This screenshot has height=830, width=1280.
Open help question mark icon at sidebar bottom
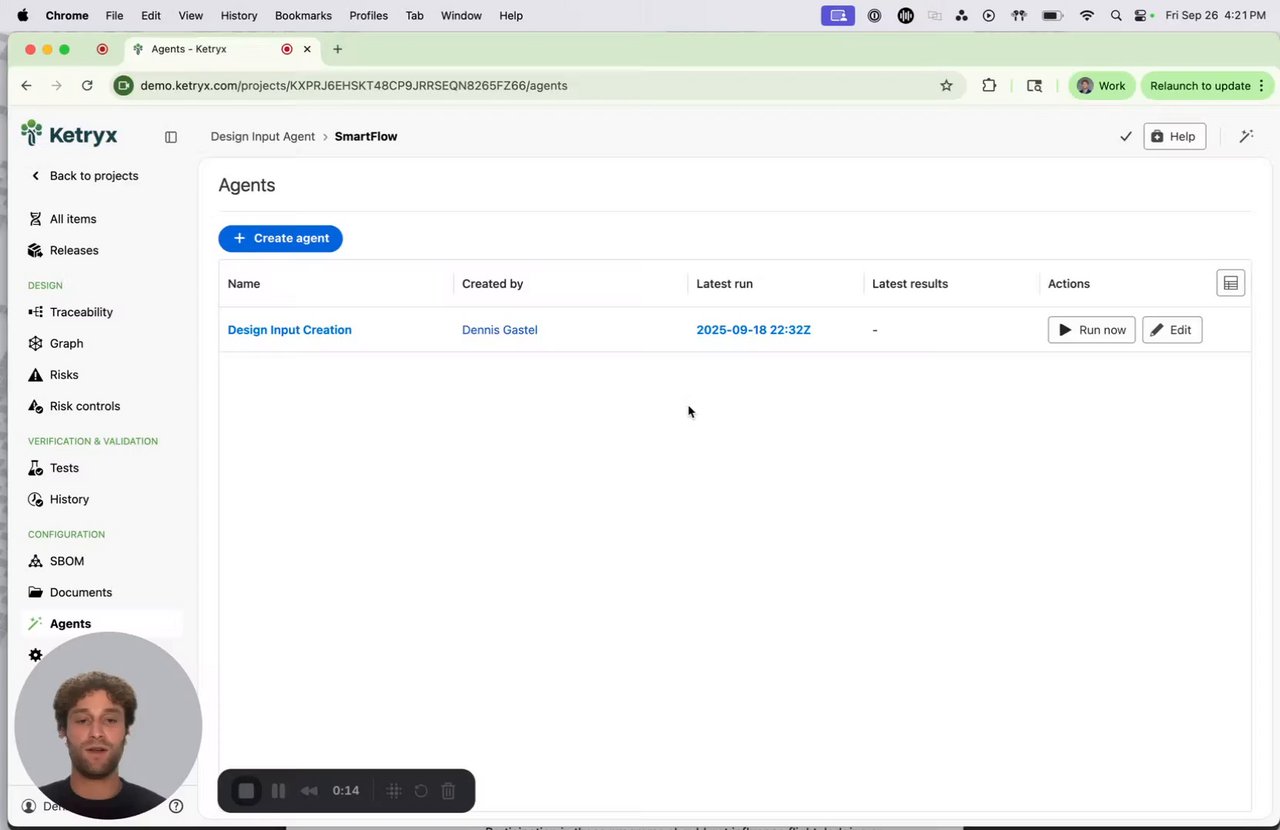click(176, 806)
